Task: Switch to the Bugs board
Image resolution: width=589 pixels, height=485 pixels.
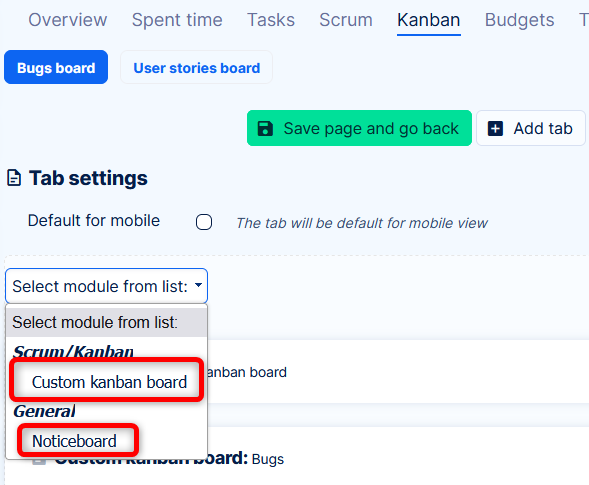Action: [56, 67]
